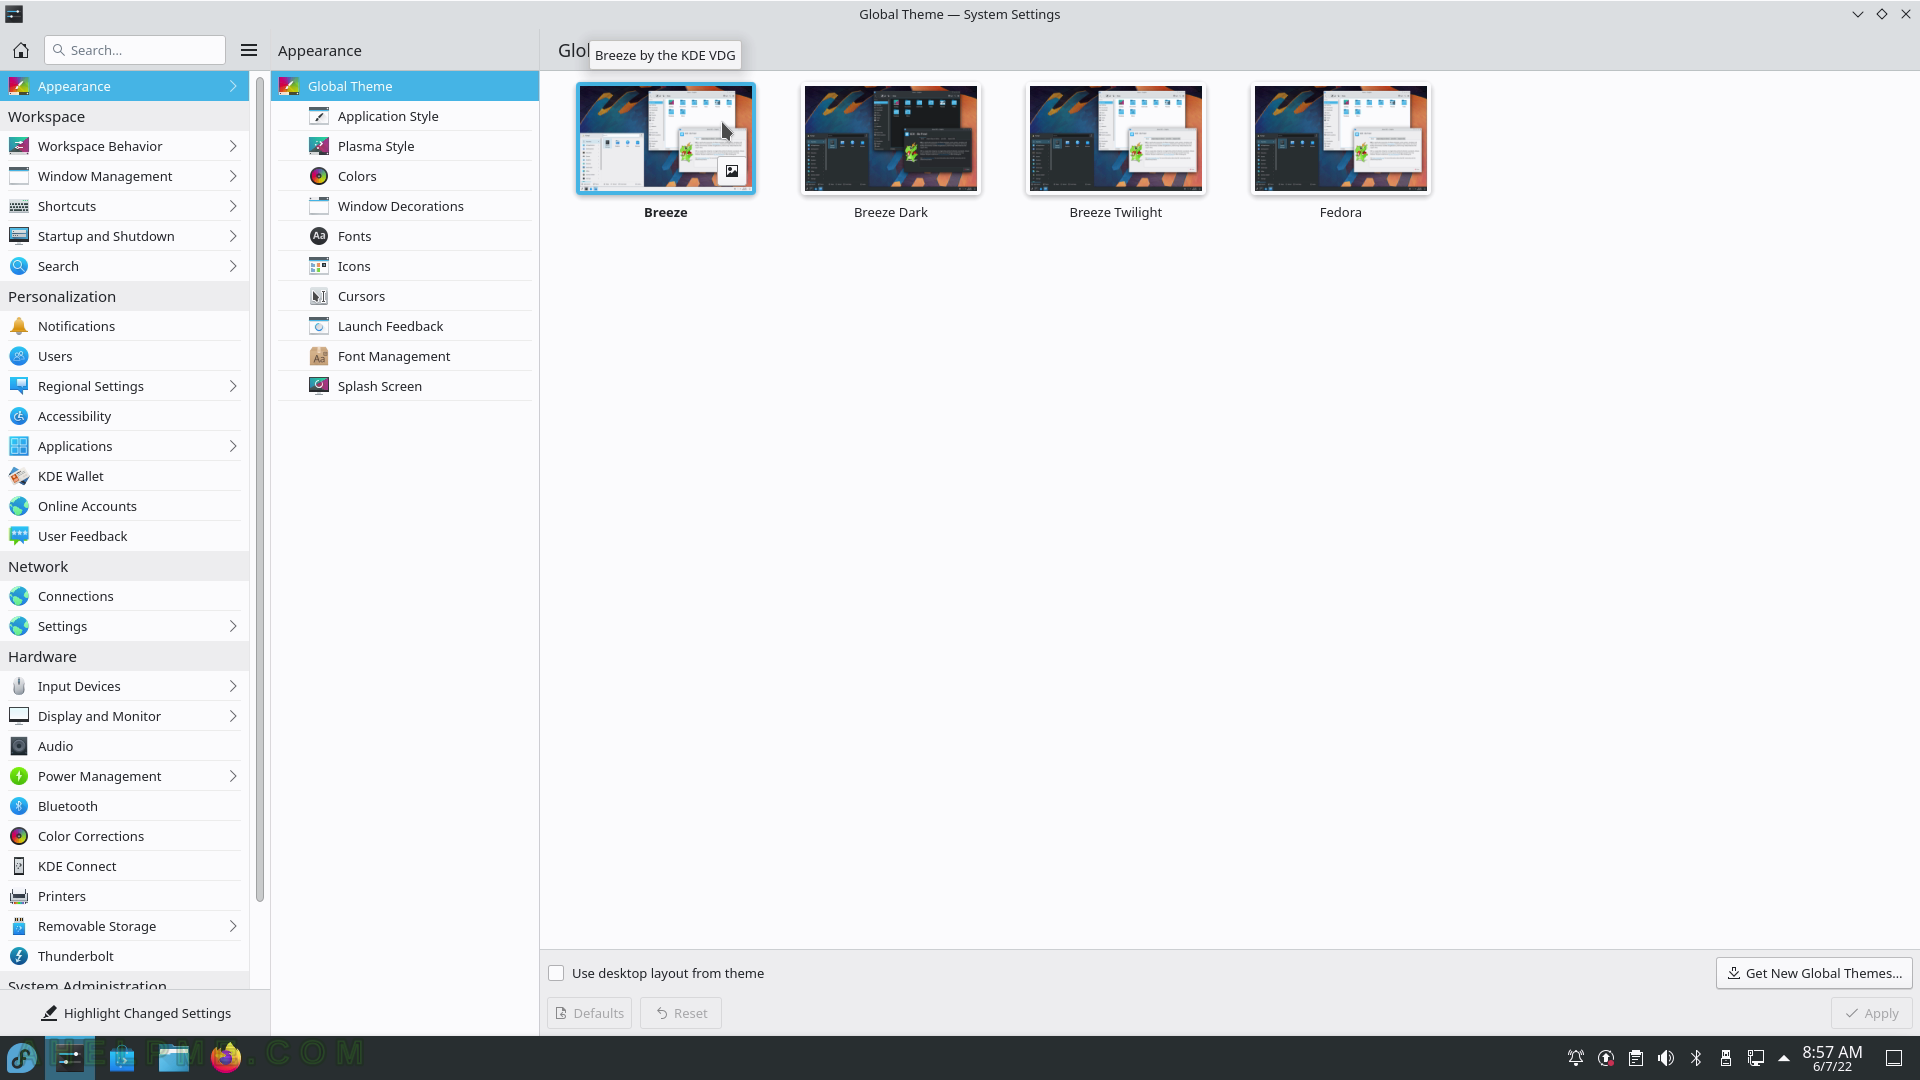
Task: Open the volume tray icon
Action: 1666,1058
